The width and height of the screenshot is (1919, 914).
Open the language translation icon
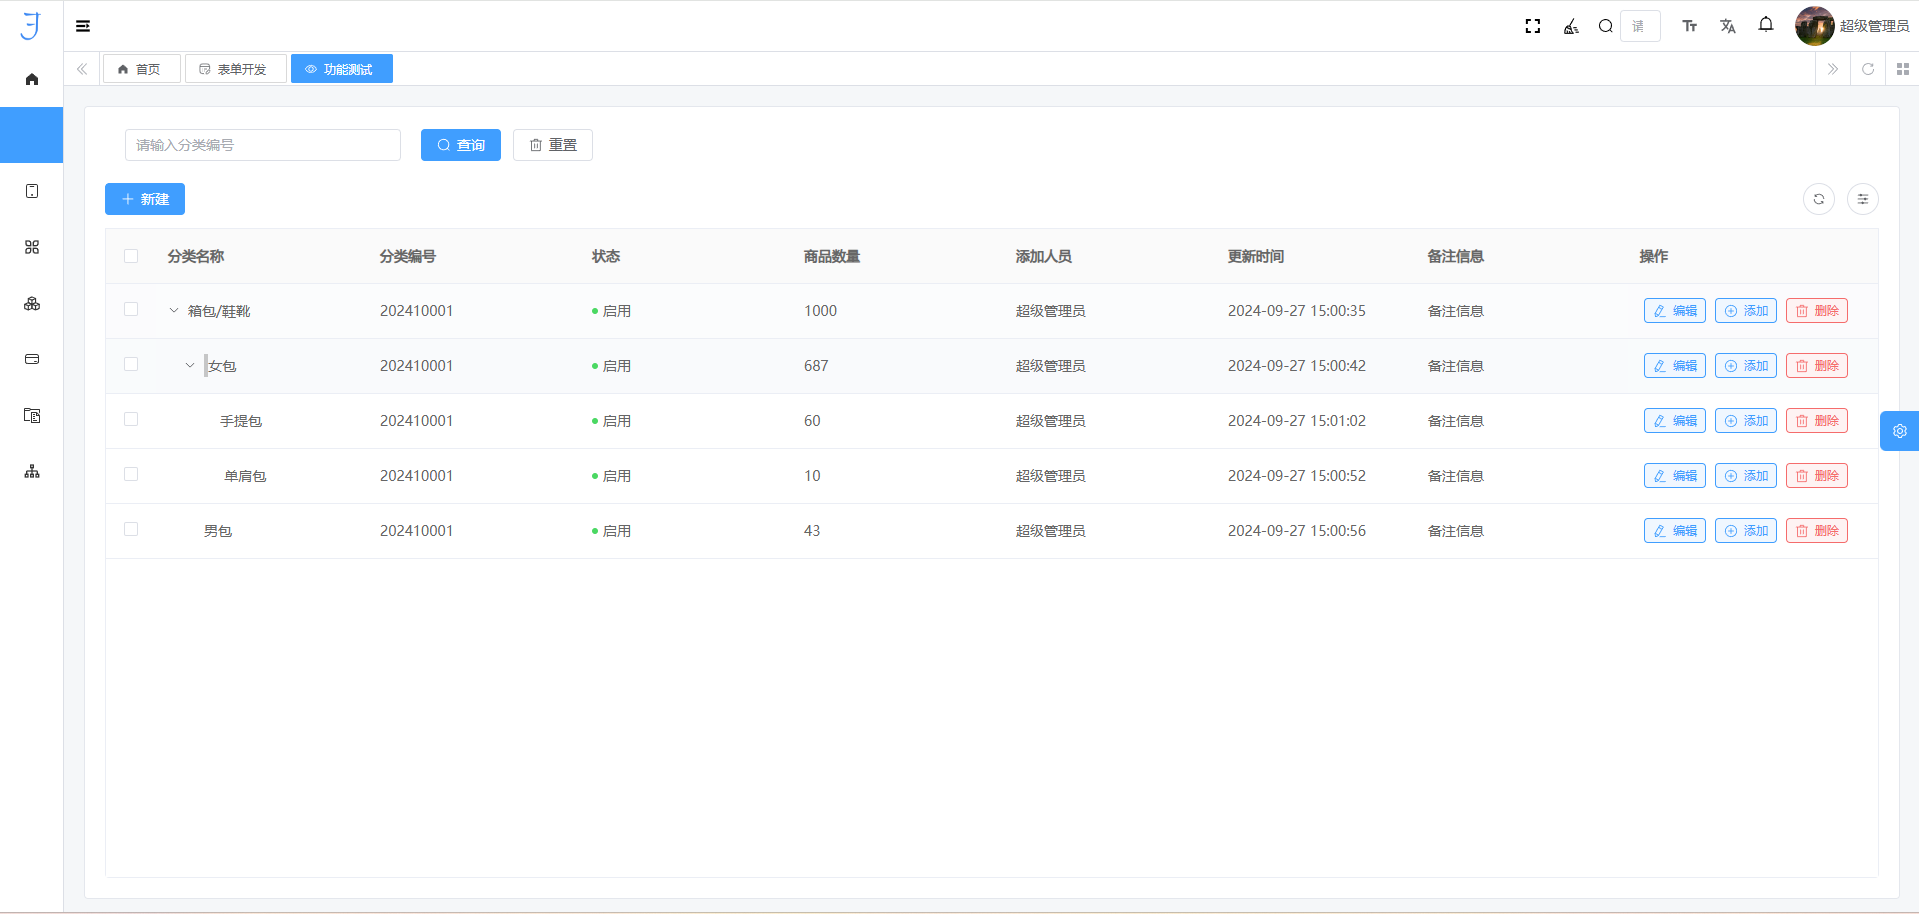(1727, 26)
